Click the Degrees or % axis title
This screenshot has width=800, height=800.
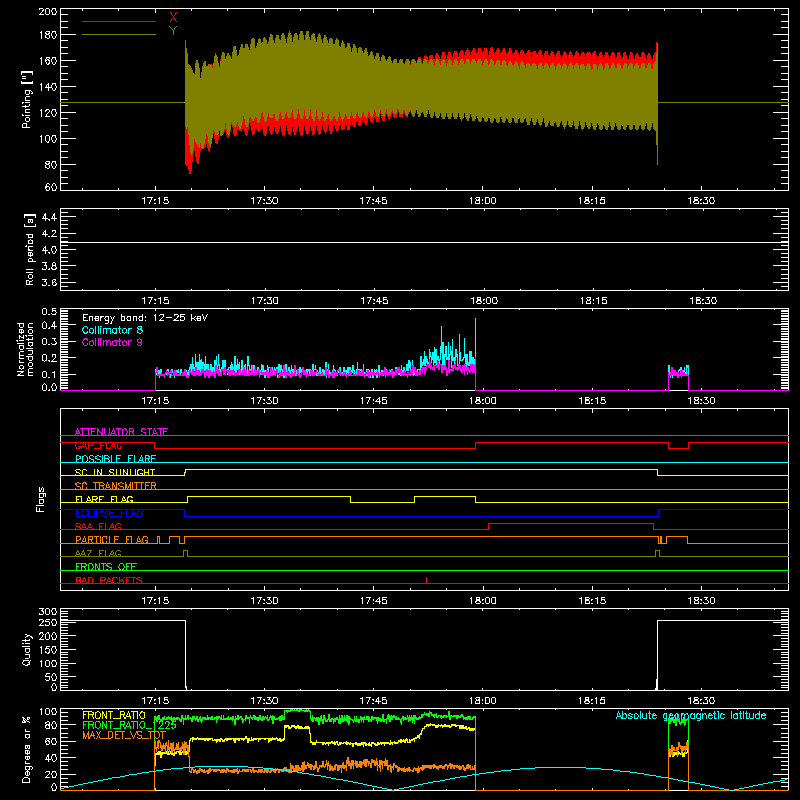(27, 749)
